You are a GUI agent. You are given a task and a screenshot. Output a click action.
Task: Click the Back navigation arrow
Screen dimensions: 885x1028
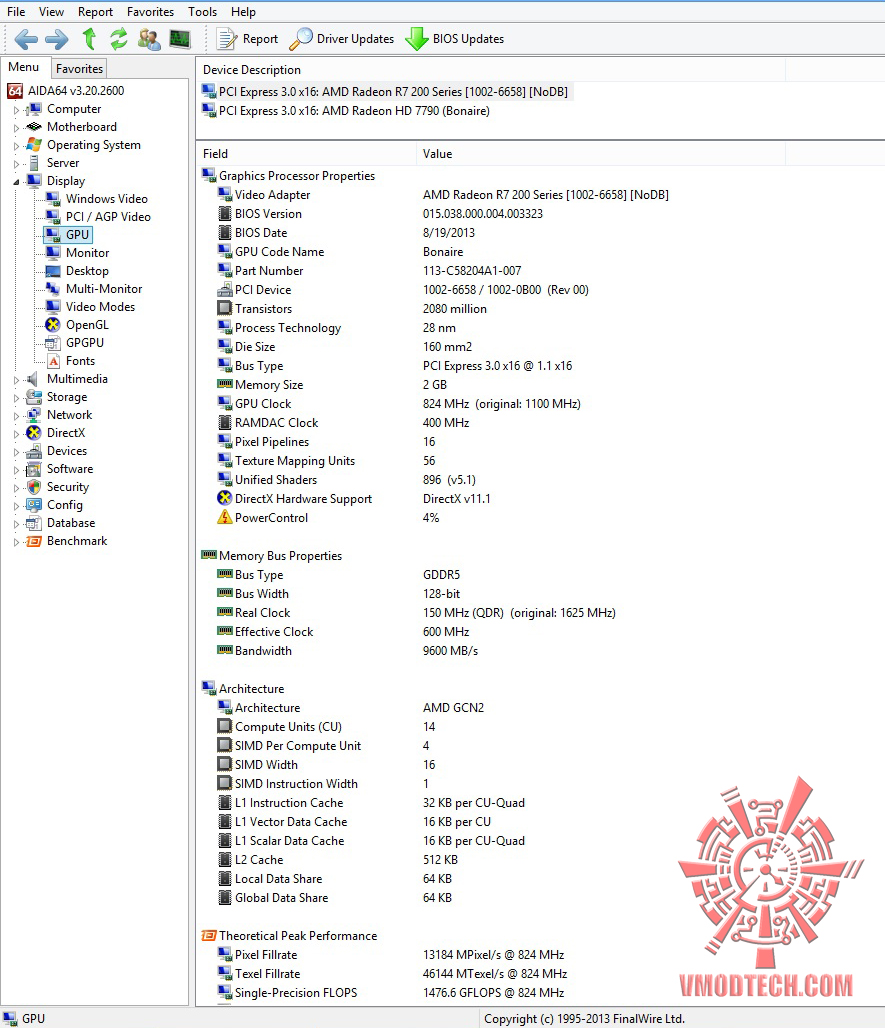[26, 39]
